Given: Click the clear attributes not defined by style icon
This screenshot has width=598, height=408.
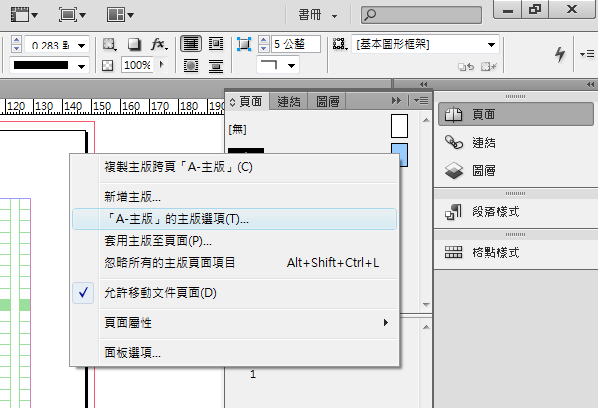Looking at the screenshot, I should pyautogui.click(x=489, y=67).
